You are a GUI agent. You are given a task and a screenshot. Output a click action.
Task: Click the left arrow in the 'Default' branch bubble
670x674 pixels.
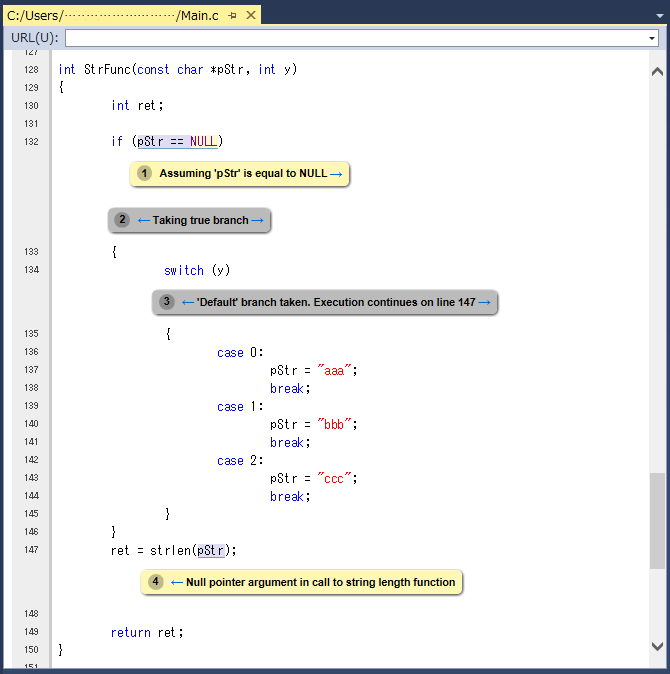[x=187, y=302]
